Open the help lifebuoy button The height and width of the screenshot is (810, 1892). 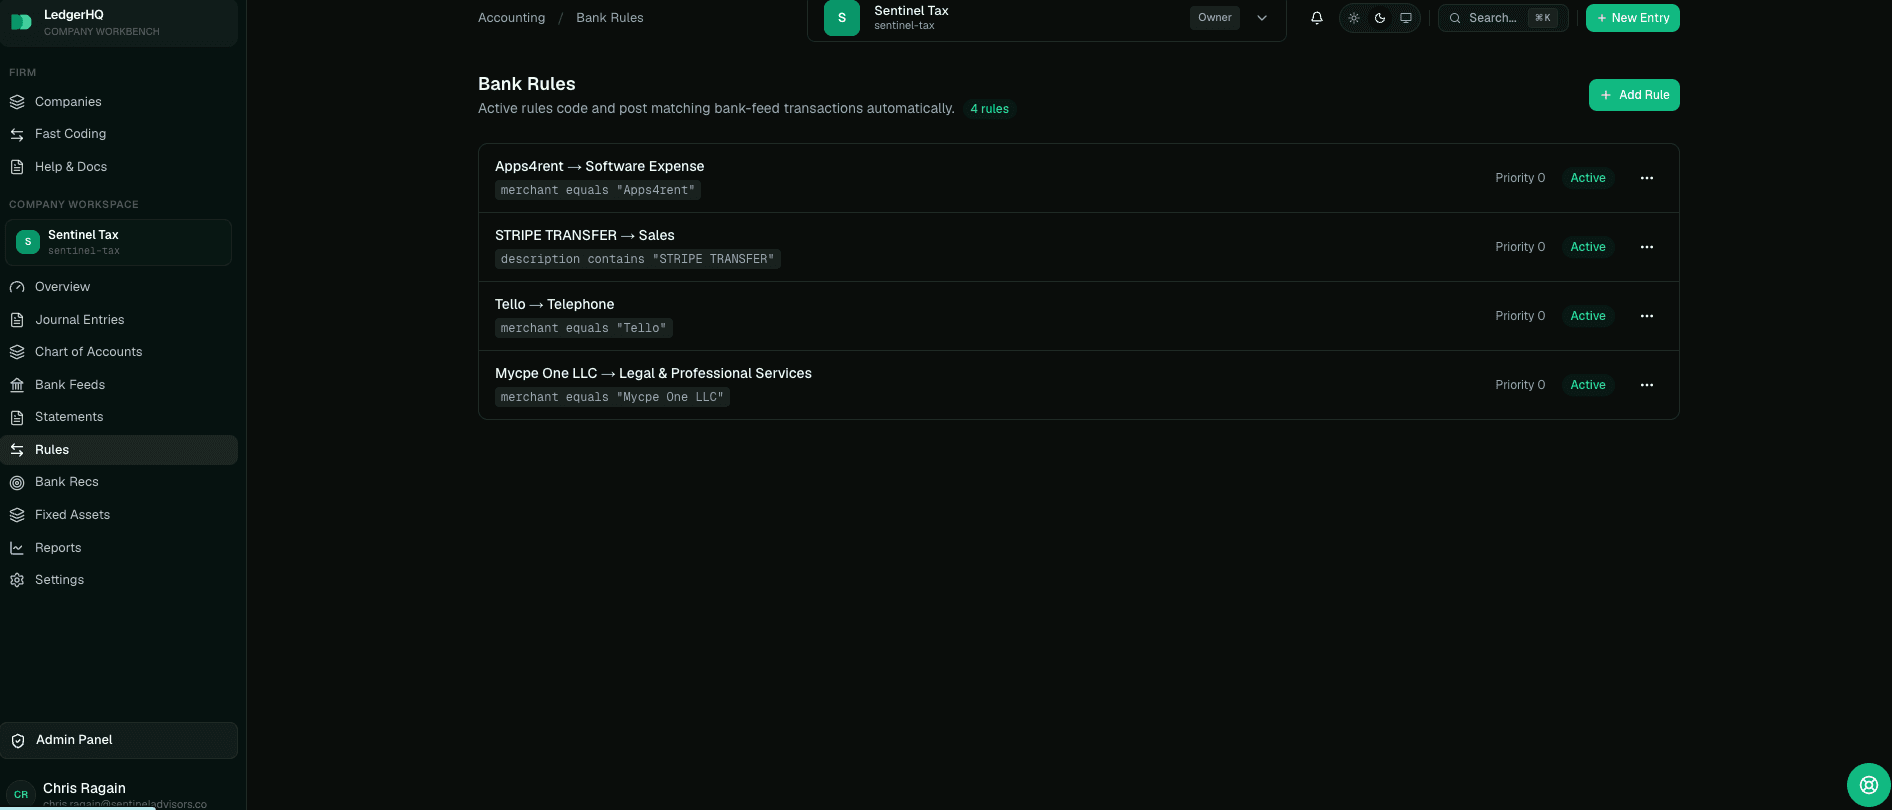click(1869, 785)
